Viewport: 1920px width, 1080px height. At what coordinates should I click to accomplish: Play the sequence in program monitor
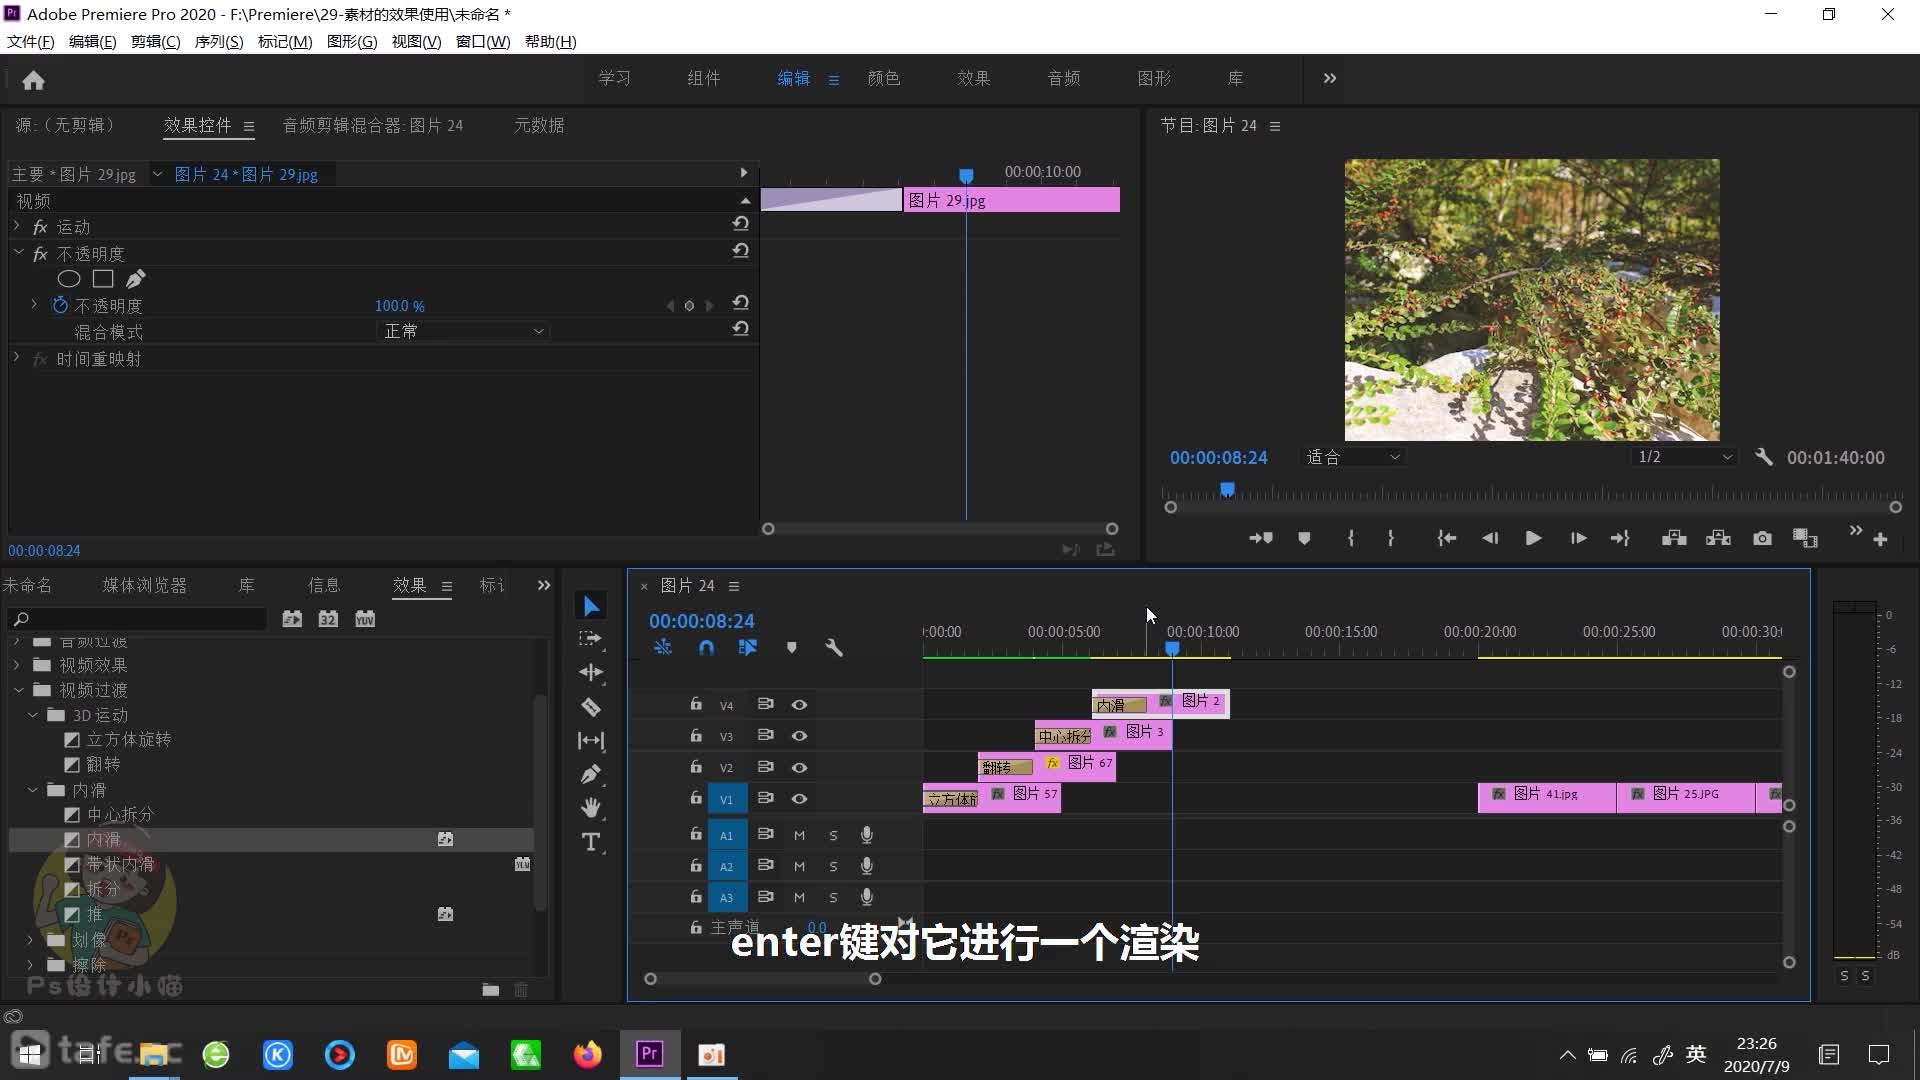coord(1533,538)
